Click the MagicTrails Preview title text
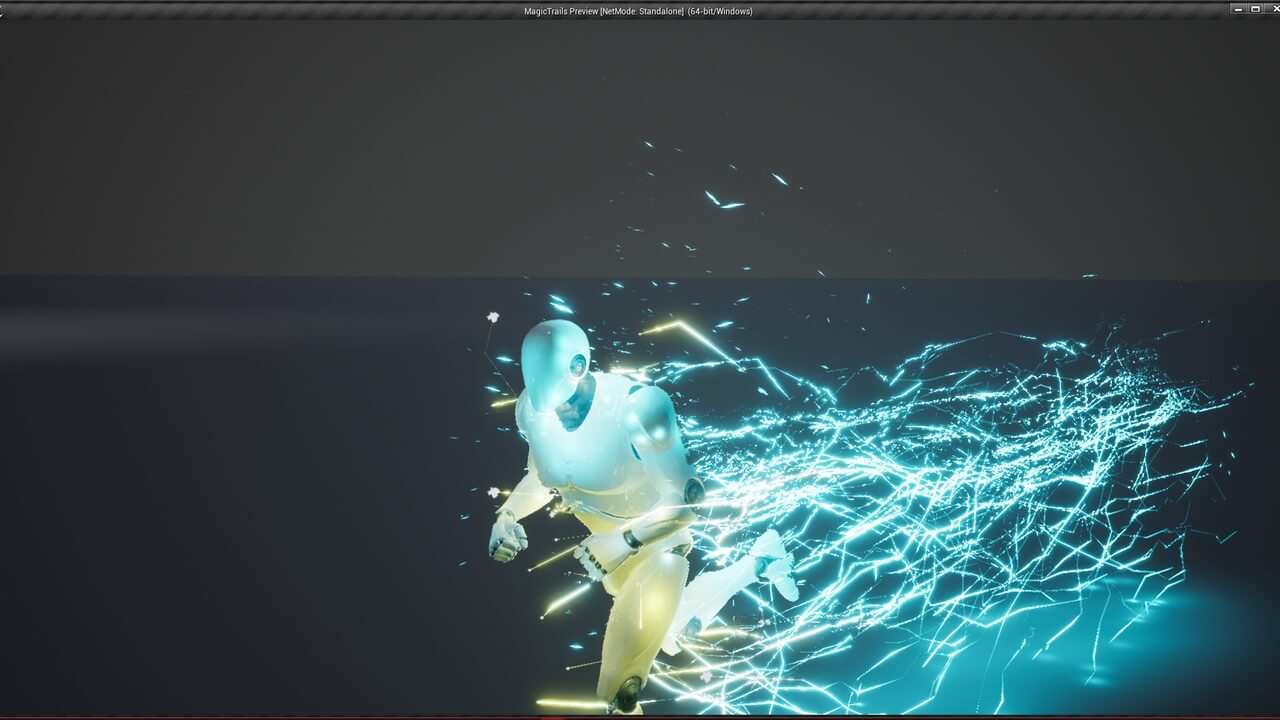 point(638,11)
